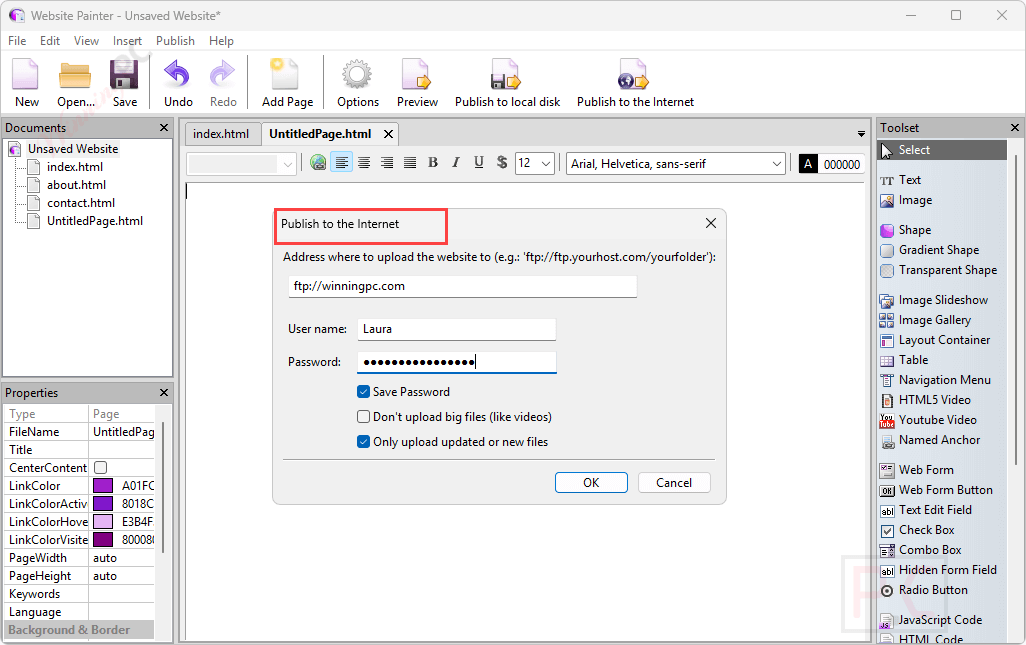Enable Don't upload big files option
1026x645 pixels.
[364, 417]
